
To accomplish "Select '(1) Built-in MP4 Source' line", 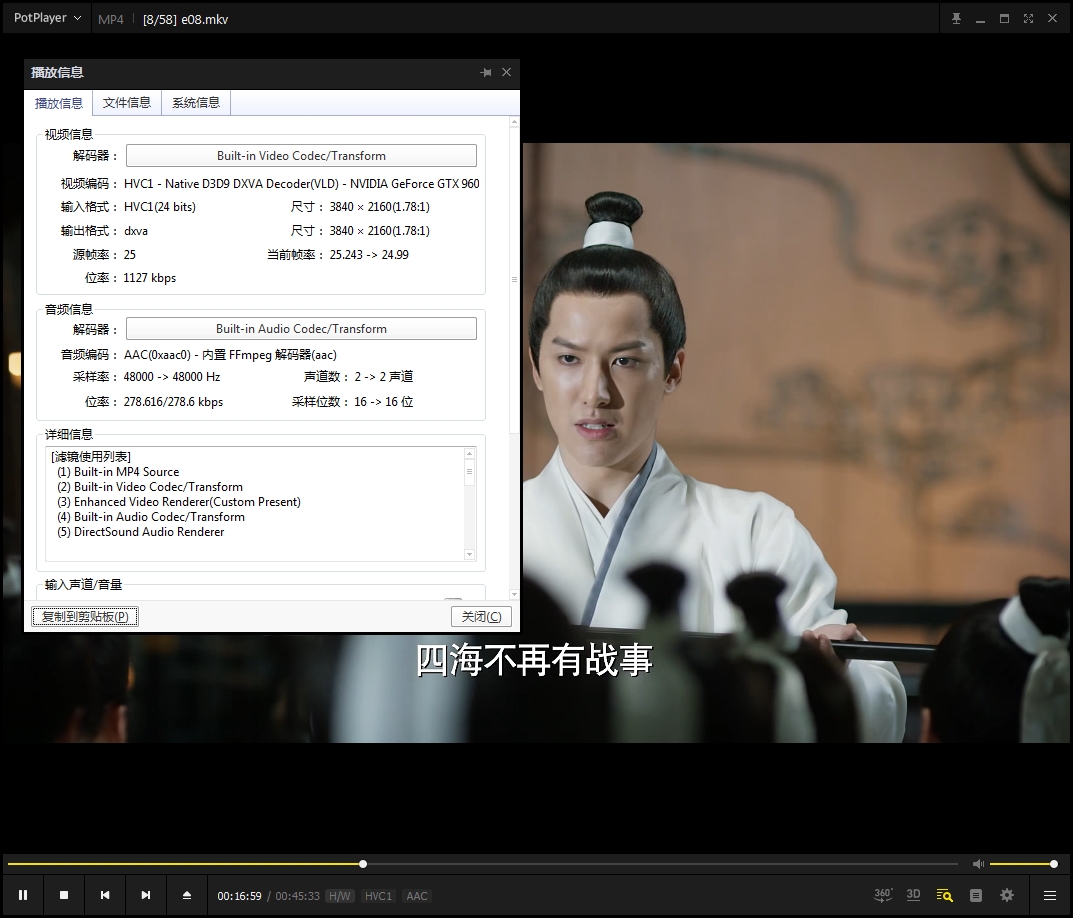I will point(118,472).
